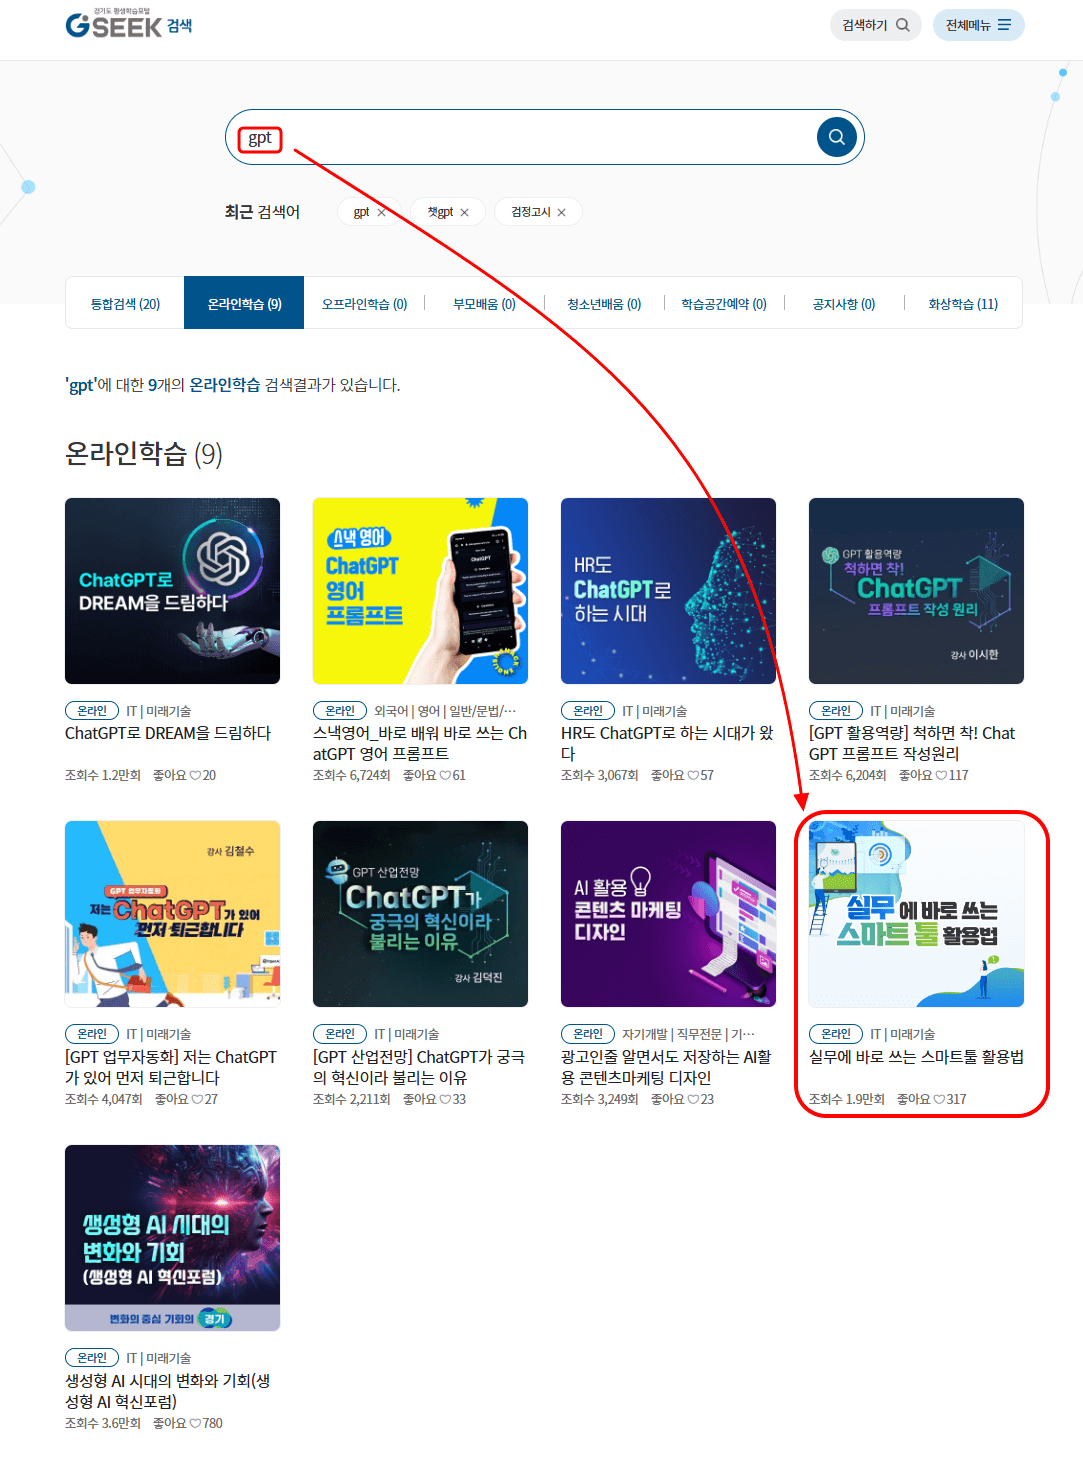Viewport: 1083px width, 1473px height.
Task: Open the 전체메뉴 hamburger menu
Action: pos(978,25)
